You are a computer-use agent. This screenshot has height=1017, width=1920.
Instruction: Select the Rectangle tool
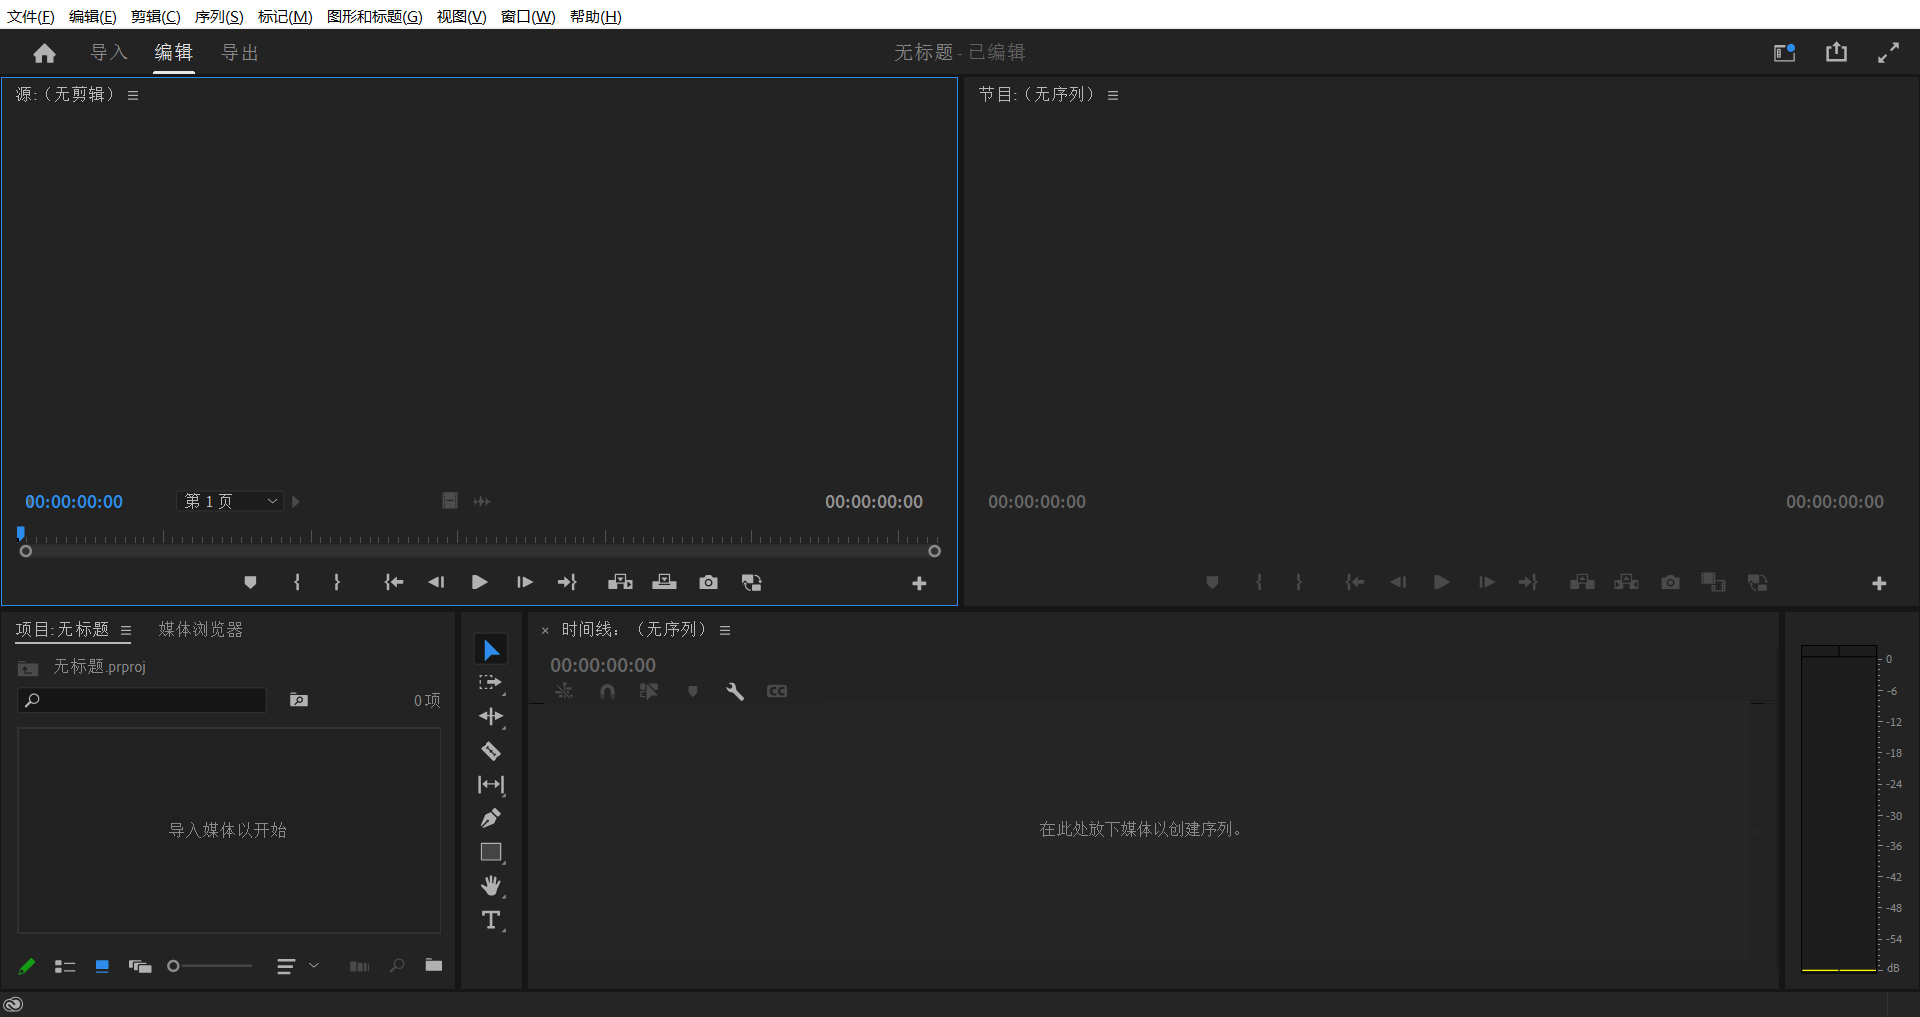491,853
